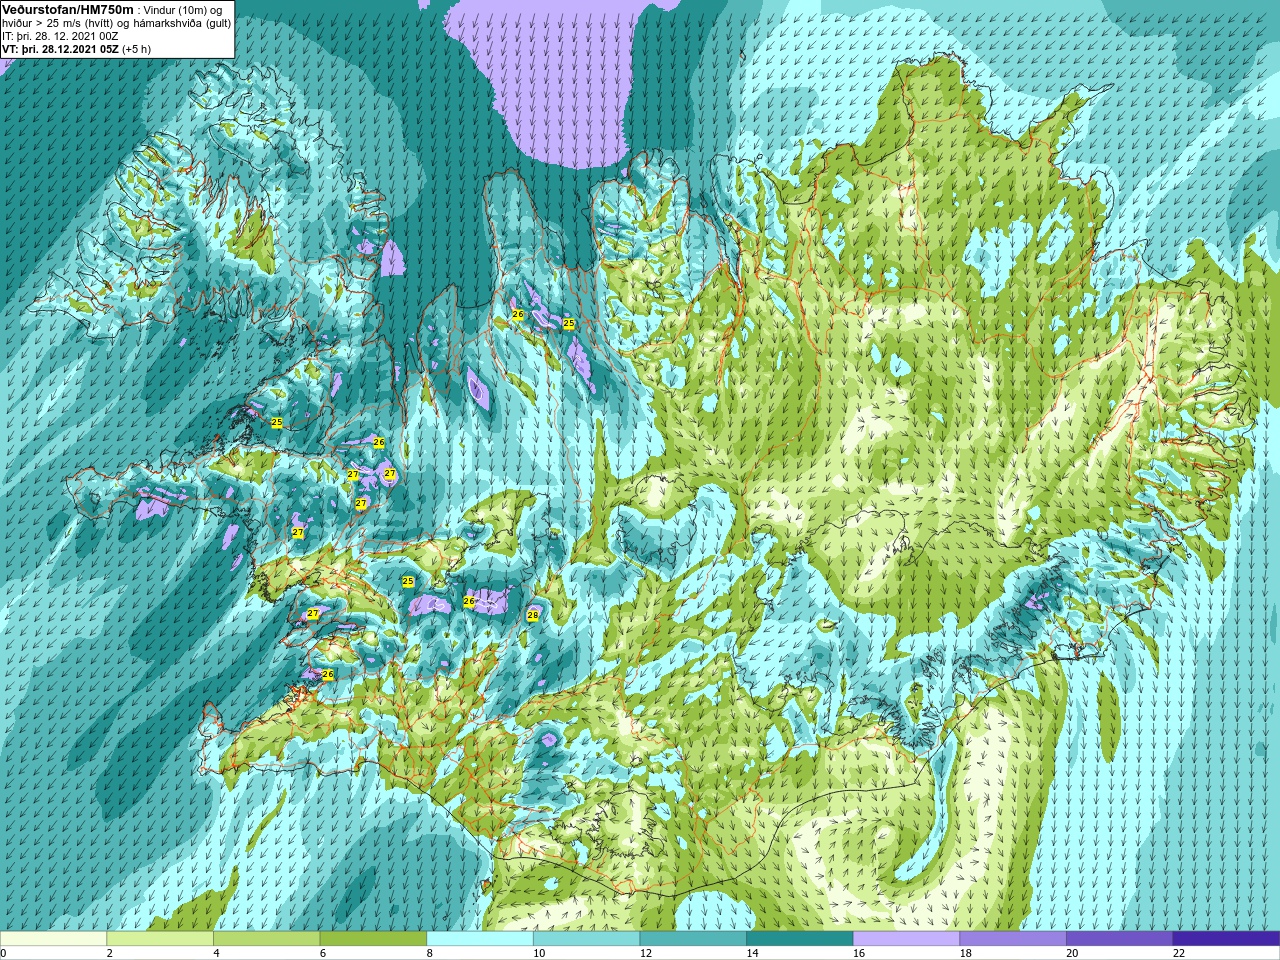Click the '18' tick label on the scale
This screenshot has height=960, width=1280.
pyautogui.click(x=966, y=953)
